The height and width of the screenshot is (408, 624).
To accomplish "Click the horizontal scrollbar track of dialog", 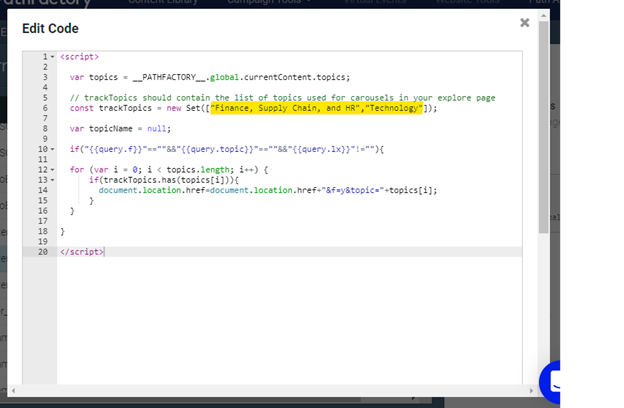I will coord(272,390).
